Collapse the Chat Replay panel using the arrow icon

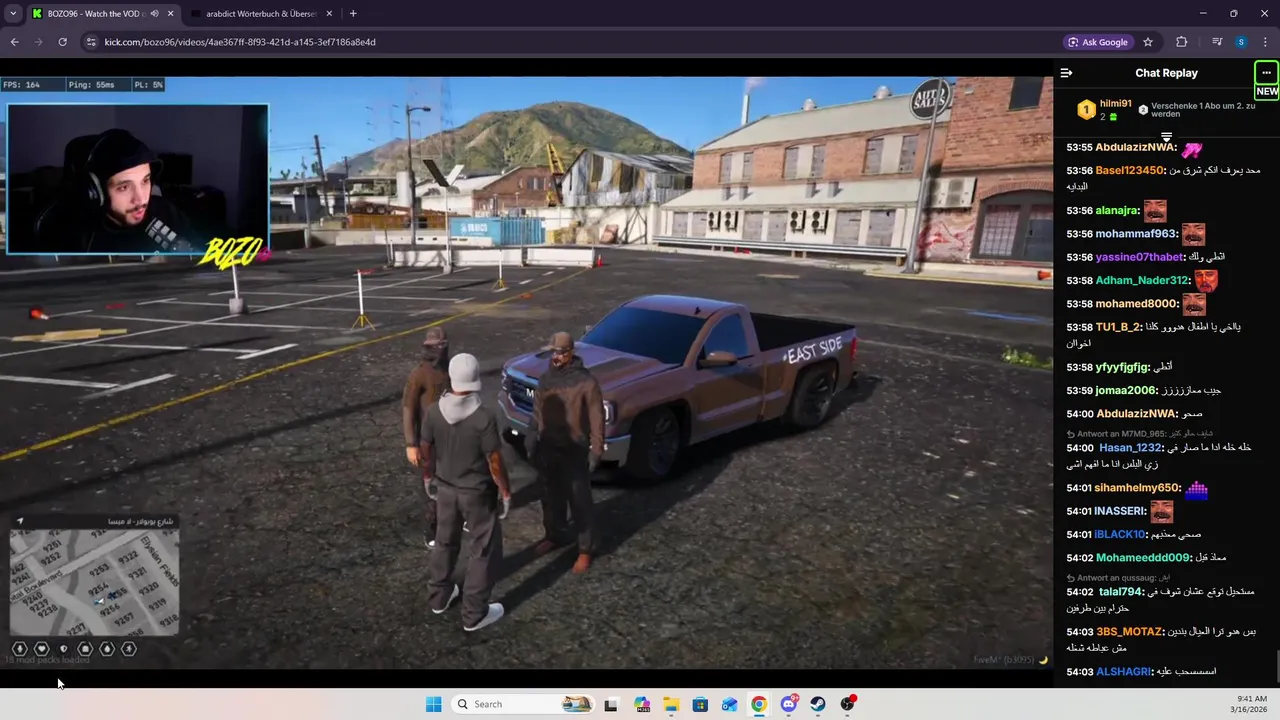click(1066, 73)
